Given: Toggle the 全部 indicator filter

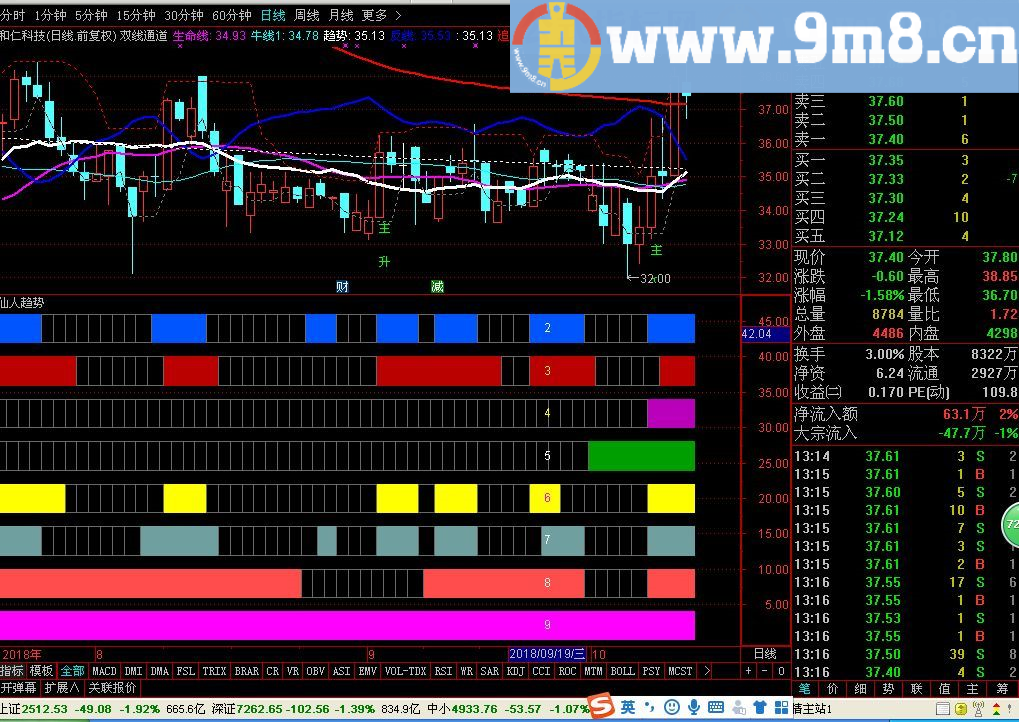Looking at the screenshot, I should 72,671.
